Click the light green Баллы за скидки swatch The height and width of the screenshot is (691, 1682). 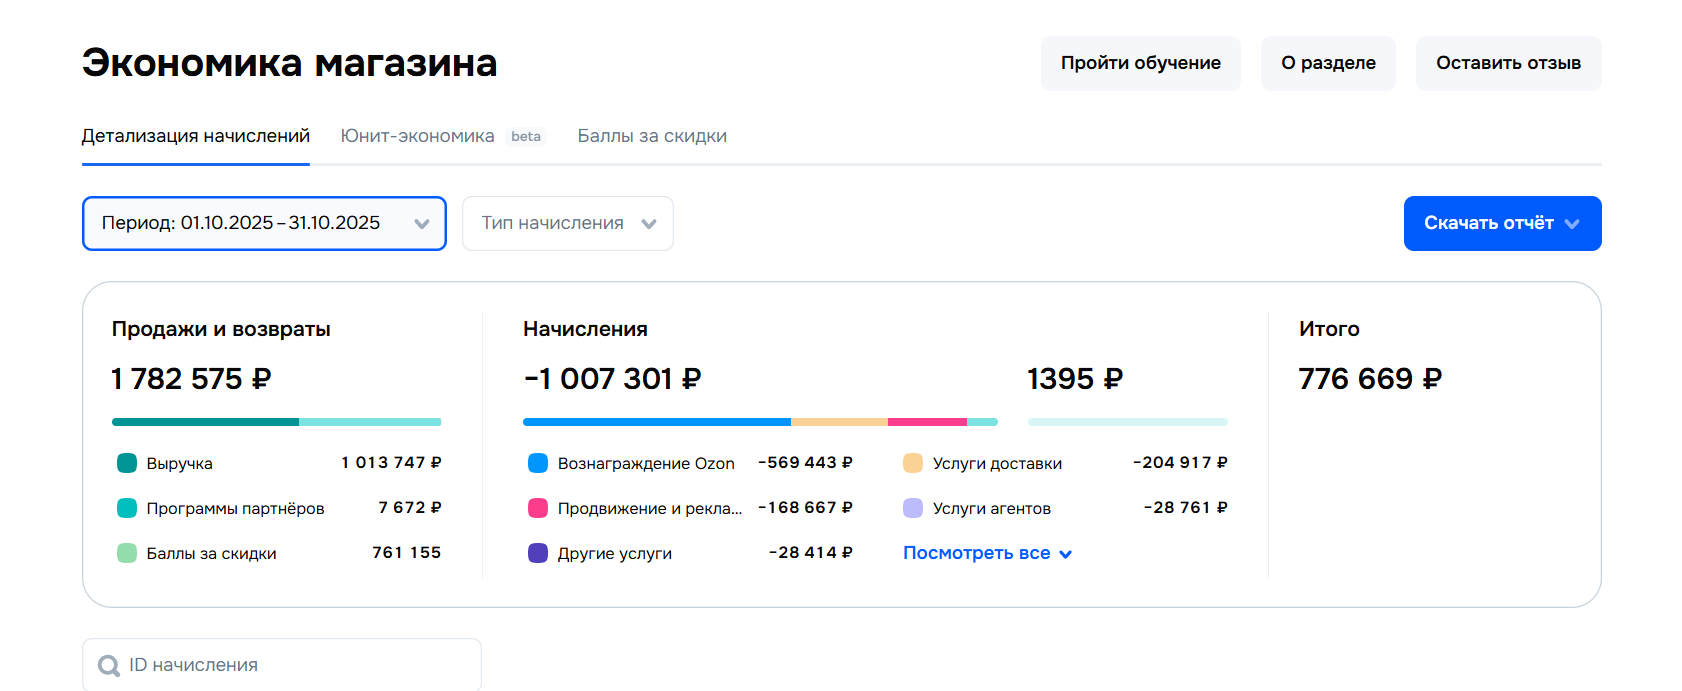pyautogui.click(x=127, y=553)
